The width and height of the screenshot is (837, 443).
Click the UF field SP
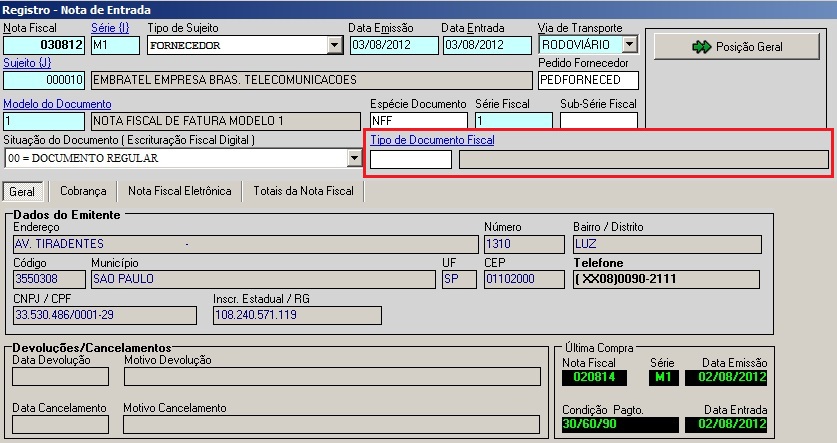459,279
